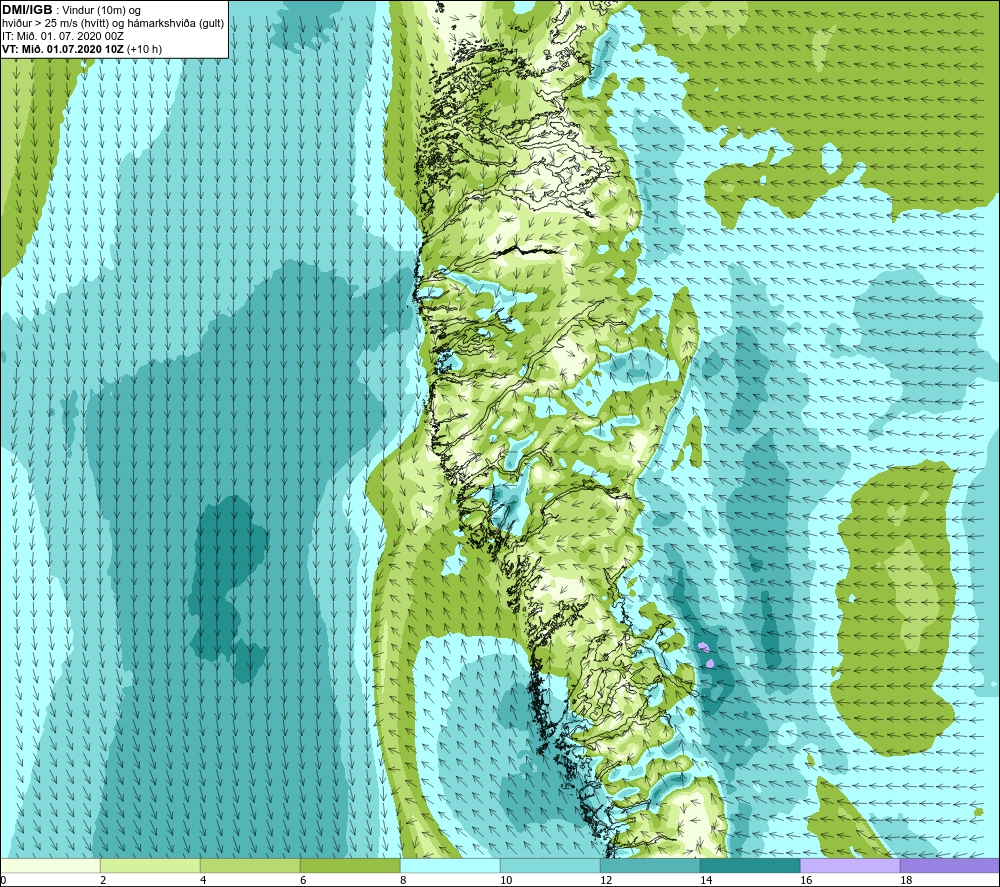This screenshot has width=1000, height=887.
Task: Click the medium green 4–6 legend swatch
Action: pos(250,866)
